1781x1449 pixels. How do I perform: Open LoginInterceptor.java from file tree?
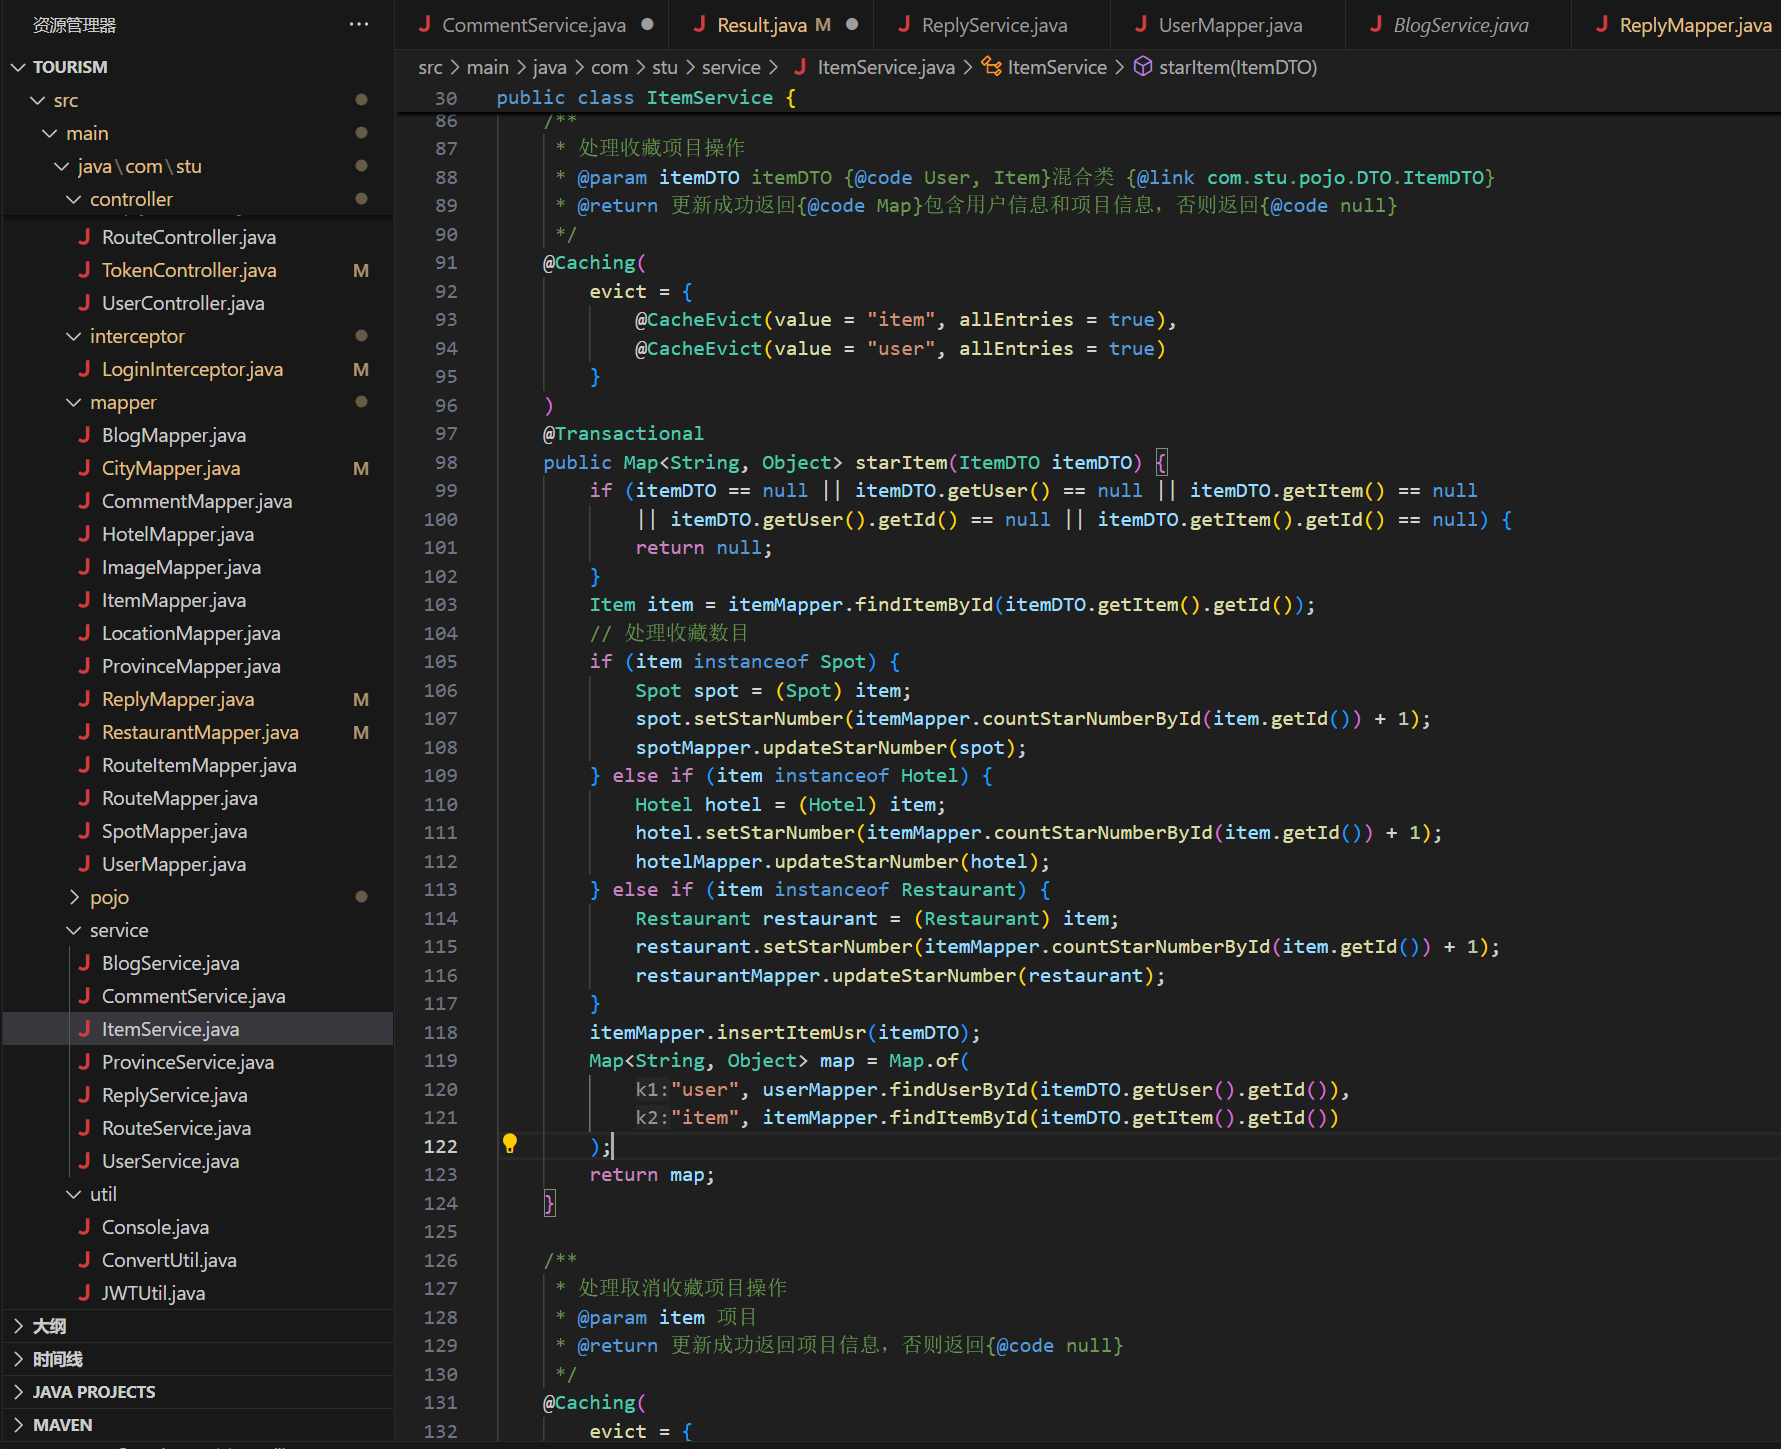pyautogui.click(x=192, y=369)
